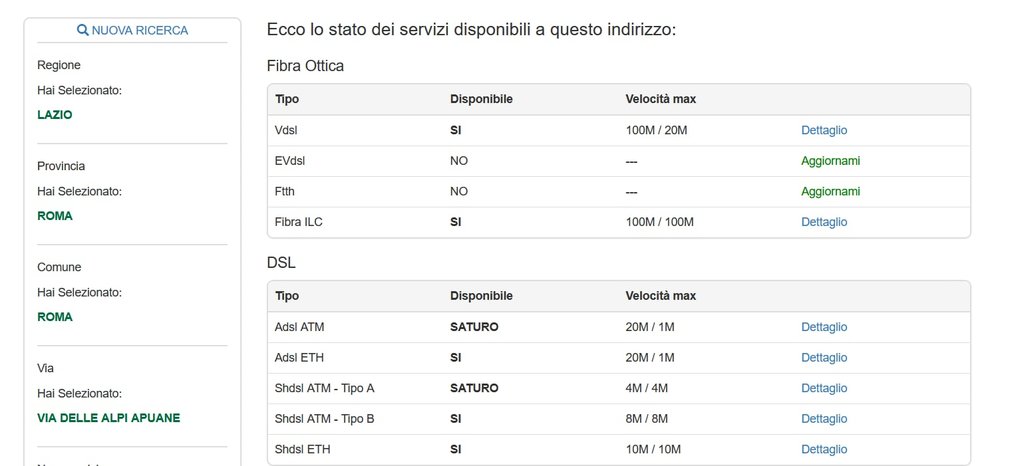Click the Disponibile header in the DSL table
This screenshot has width=1024, height=466.
click(481, 296)
